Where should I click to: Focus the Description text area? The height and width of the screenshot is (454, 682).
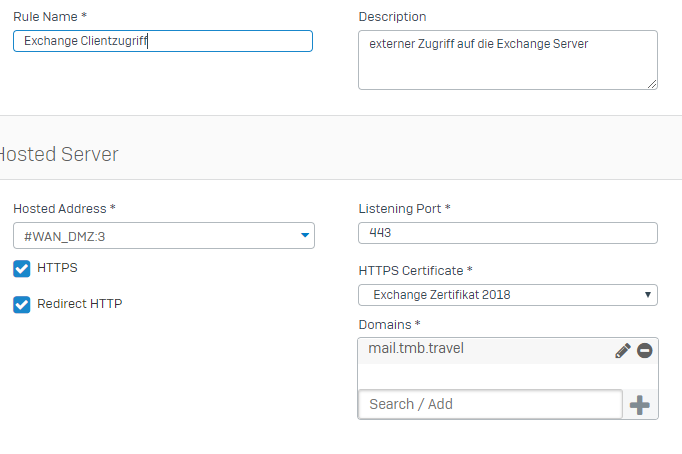(508, 60)
